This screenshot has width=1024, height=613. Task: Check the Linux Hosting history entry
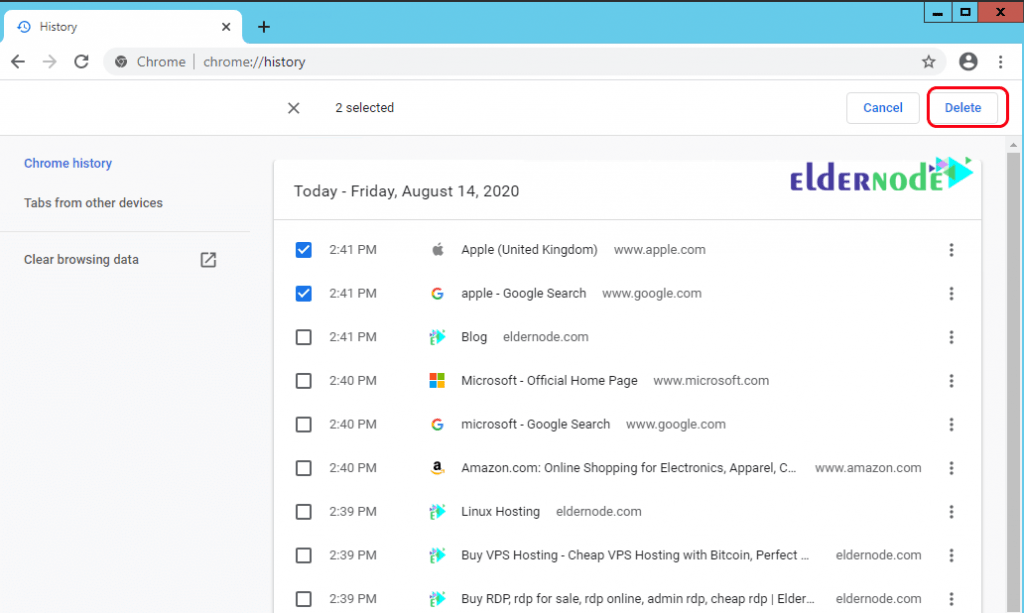[x=303, y=511]
